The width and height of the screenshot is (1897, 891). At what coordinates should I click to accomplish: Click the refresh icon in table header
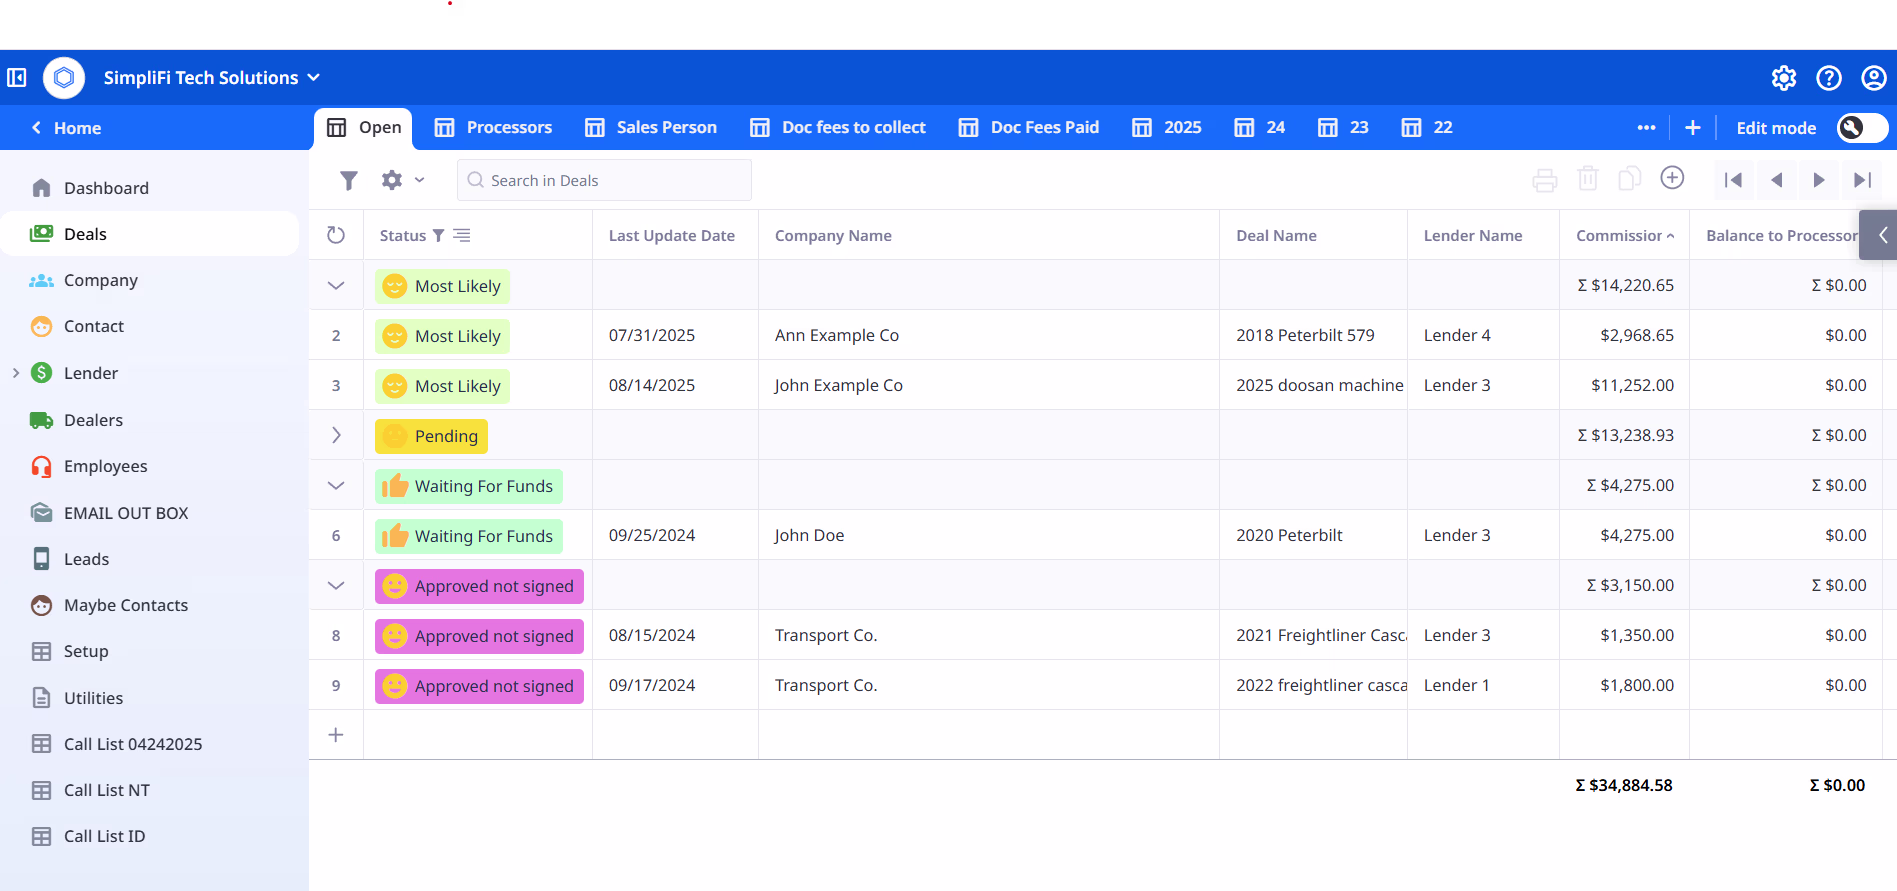pyautogui.click(x=336, y=235)
